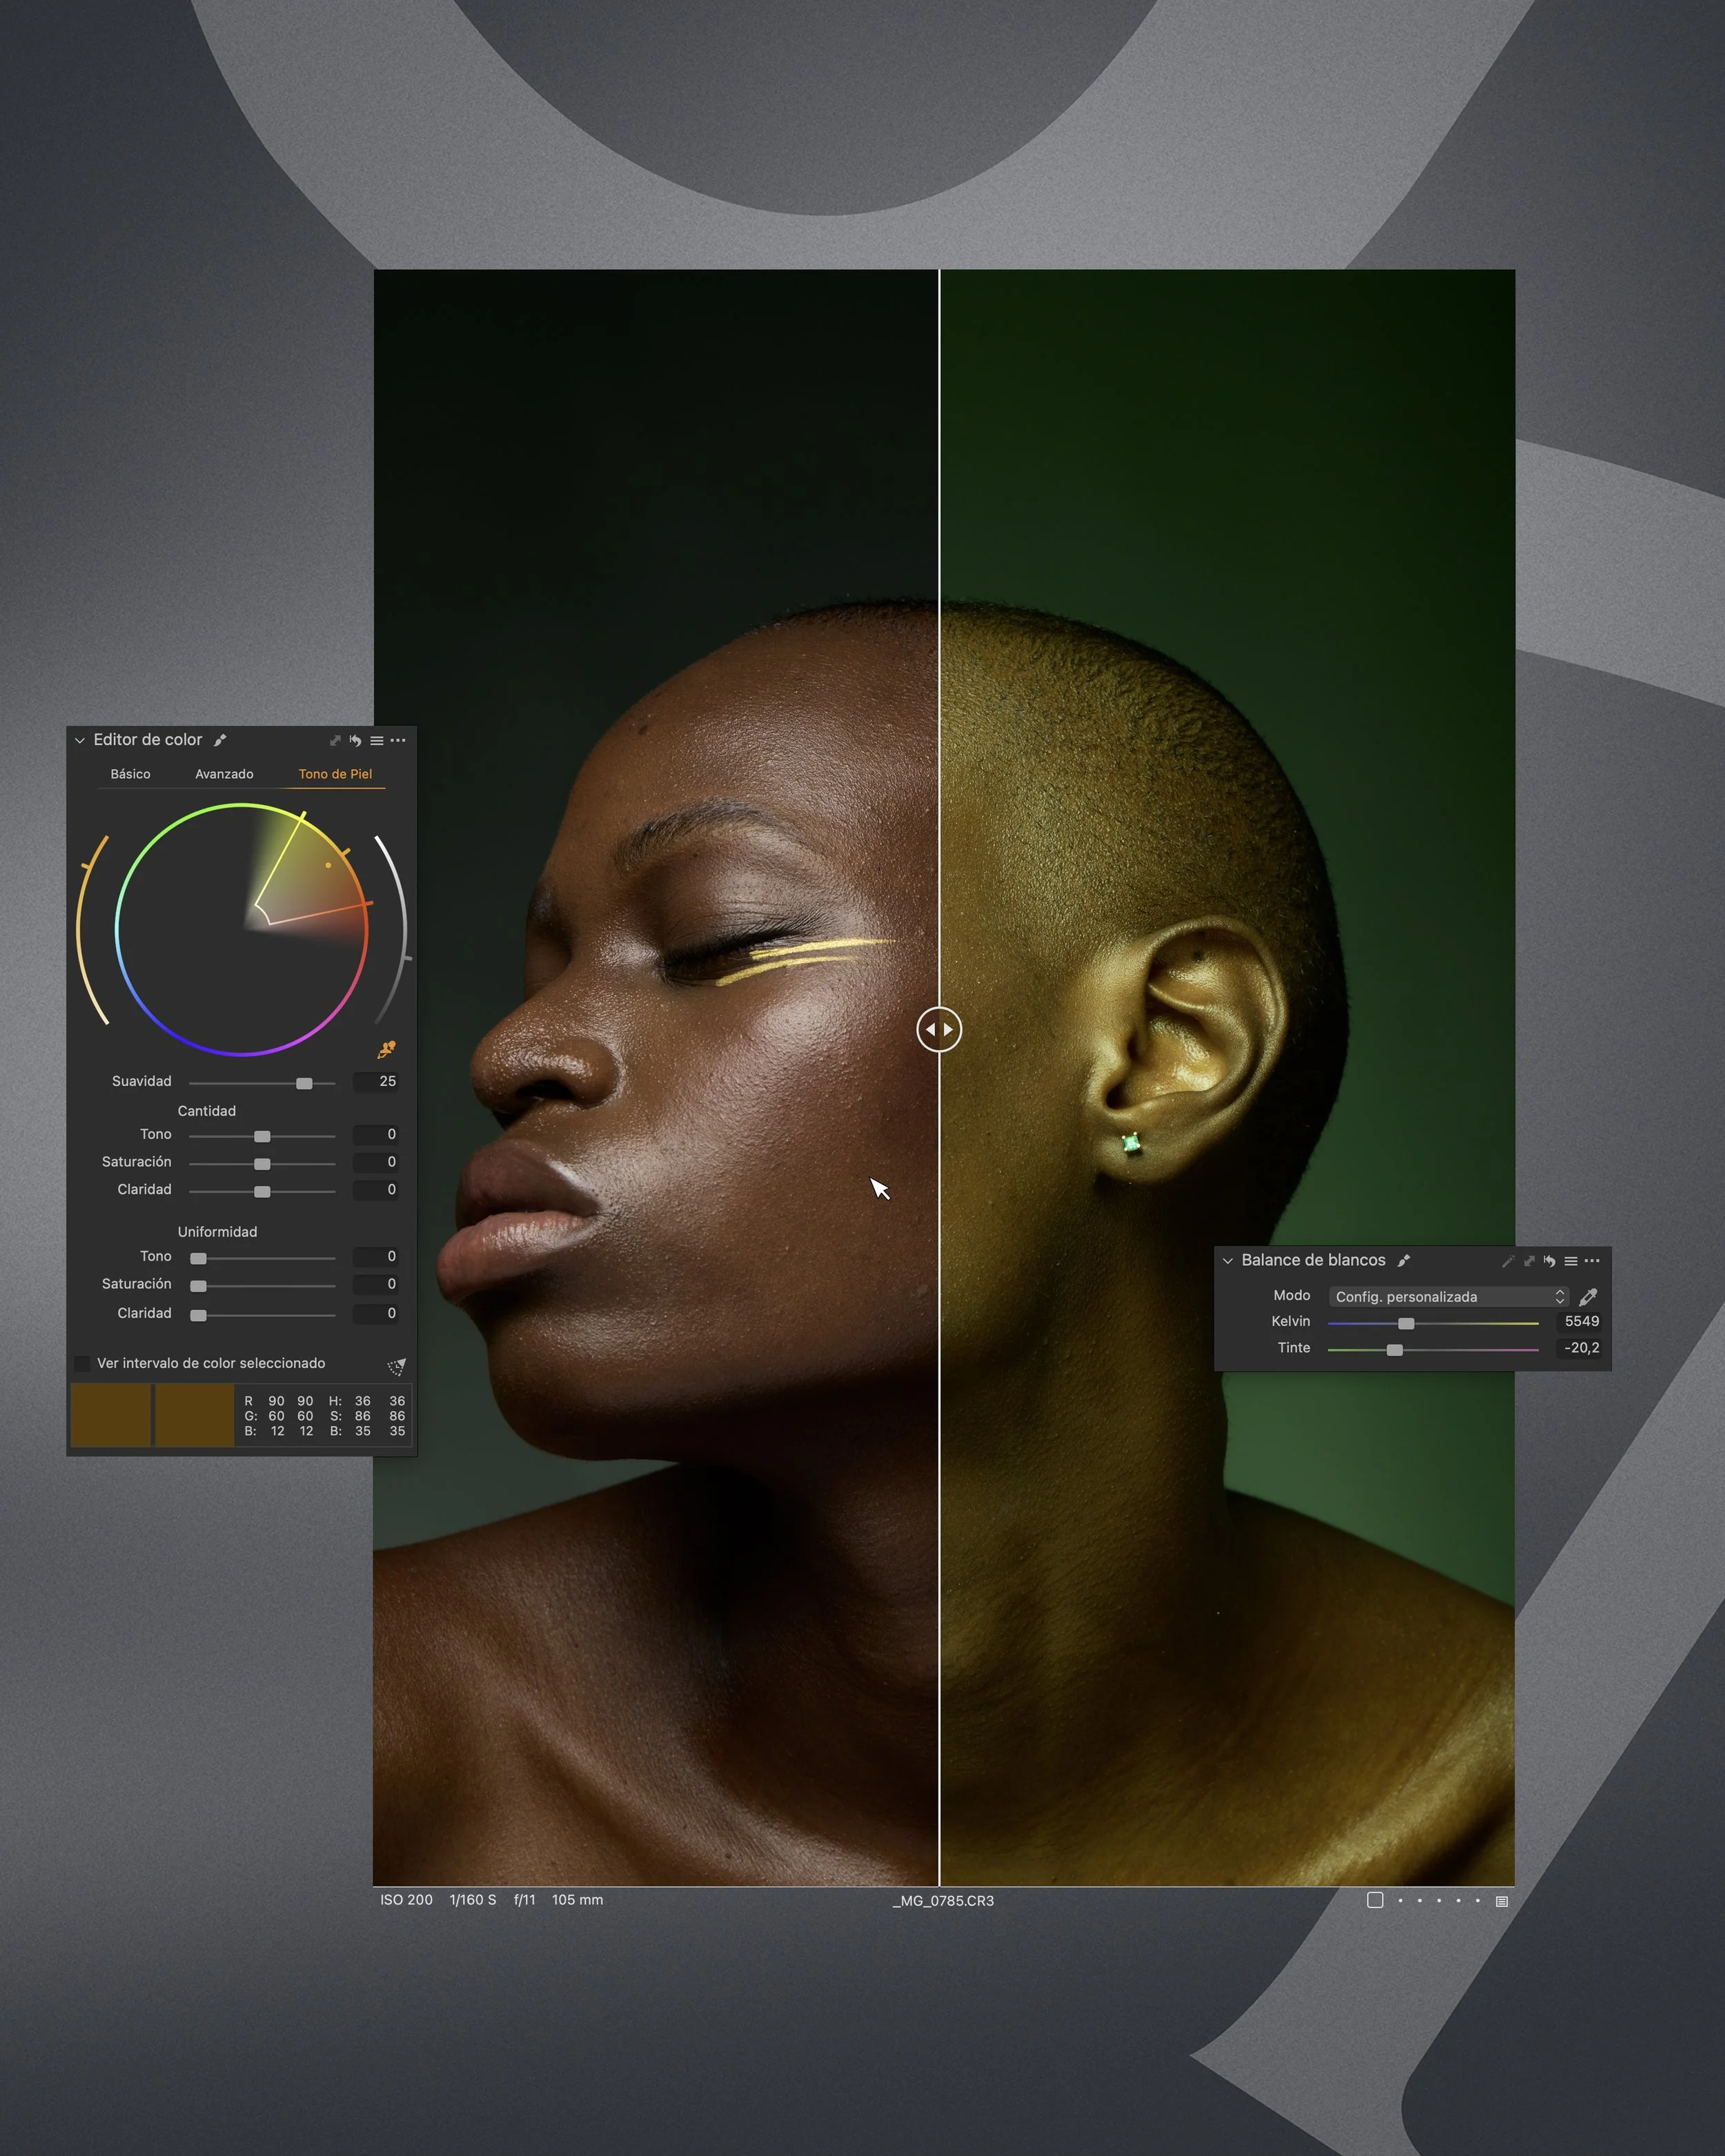Open Balance de blancos presets menu

pos(1571,1261)
